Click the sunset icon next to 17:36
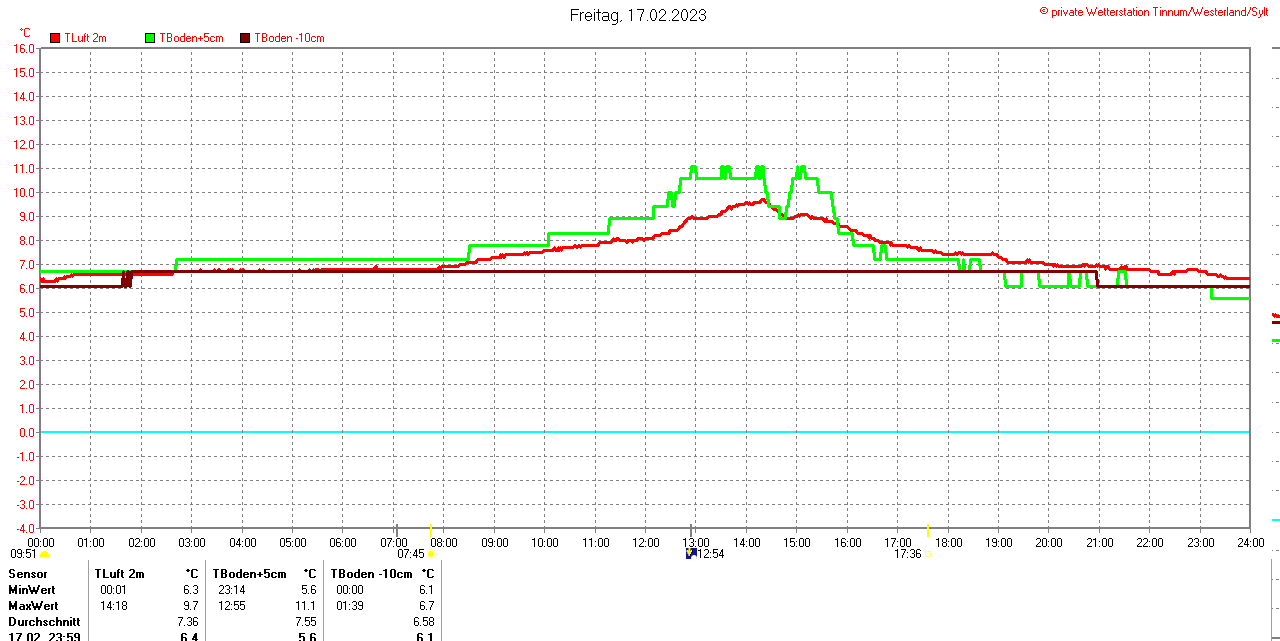The image size is (1280, 641). 928,553
